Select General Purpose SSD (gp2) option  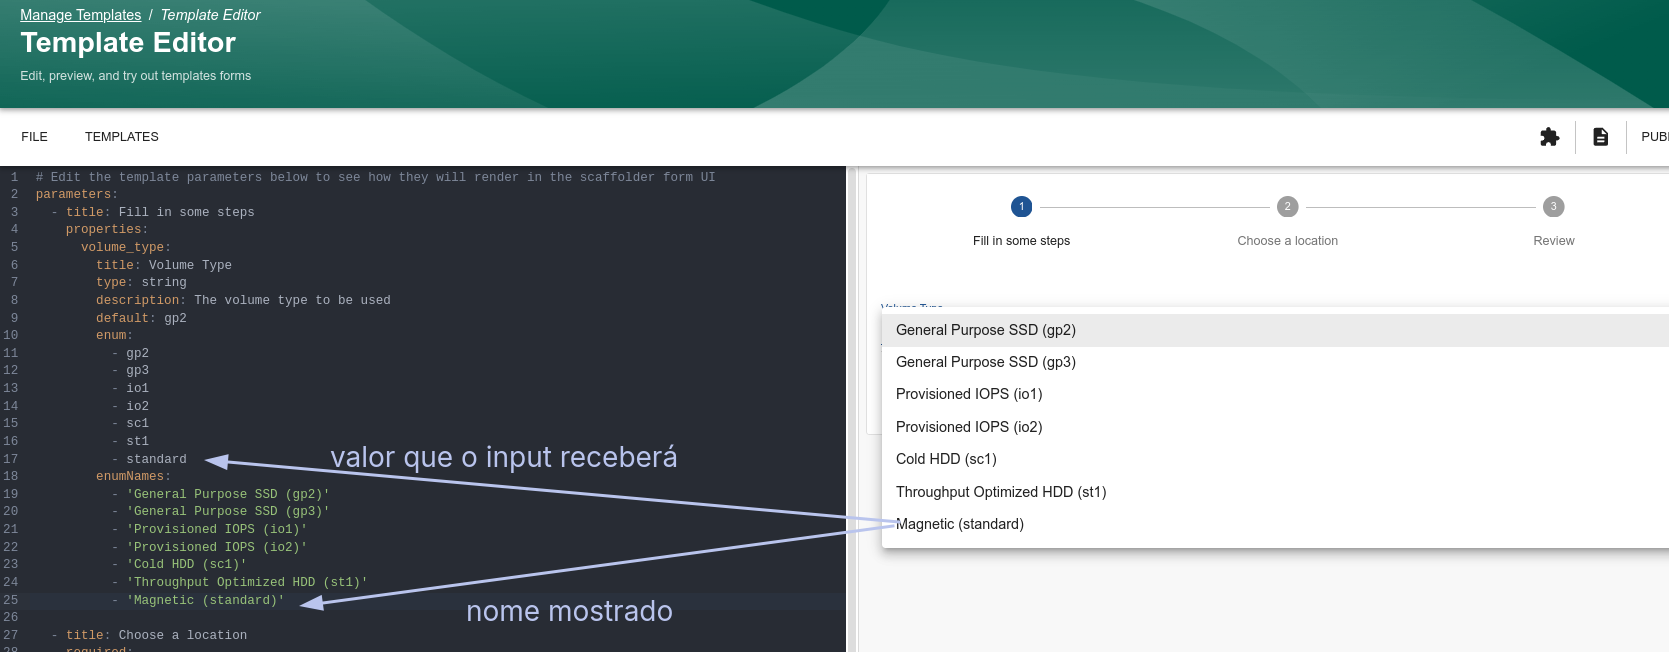click(x=986, y=330)
